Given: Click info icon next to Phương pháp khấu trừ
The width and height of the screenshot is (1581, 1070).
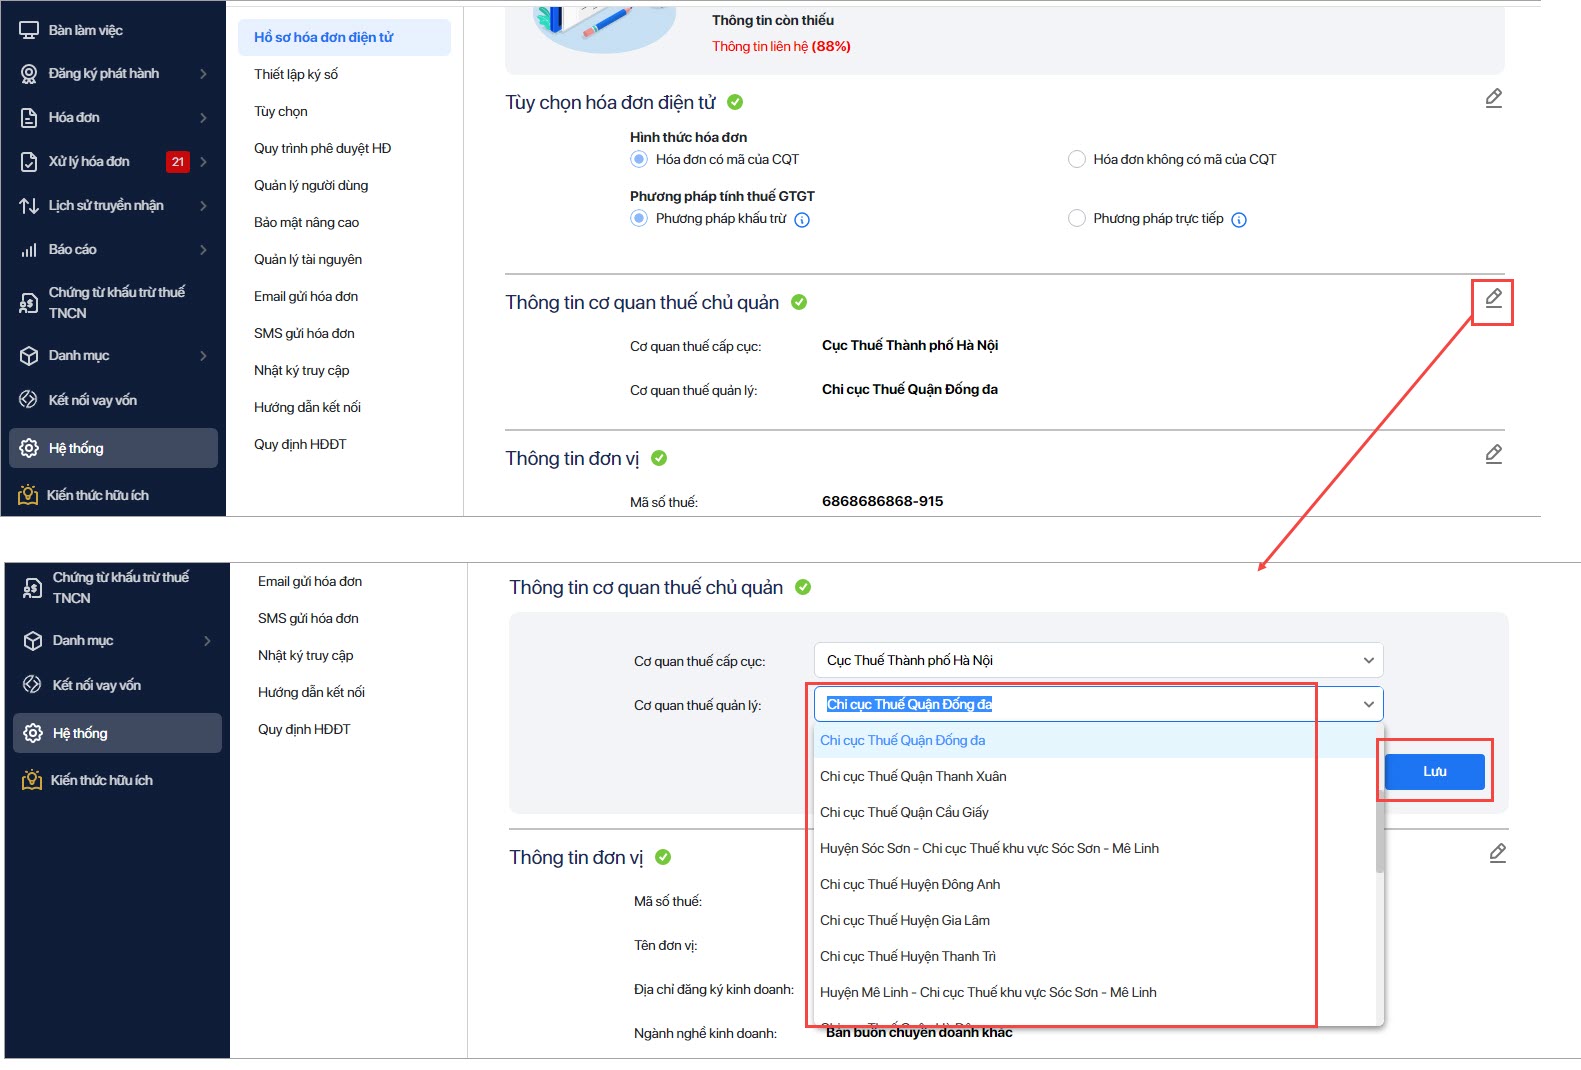Looking at the screenshot, I should (802, 220).
